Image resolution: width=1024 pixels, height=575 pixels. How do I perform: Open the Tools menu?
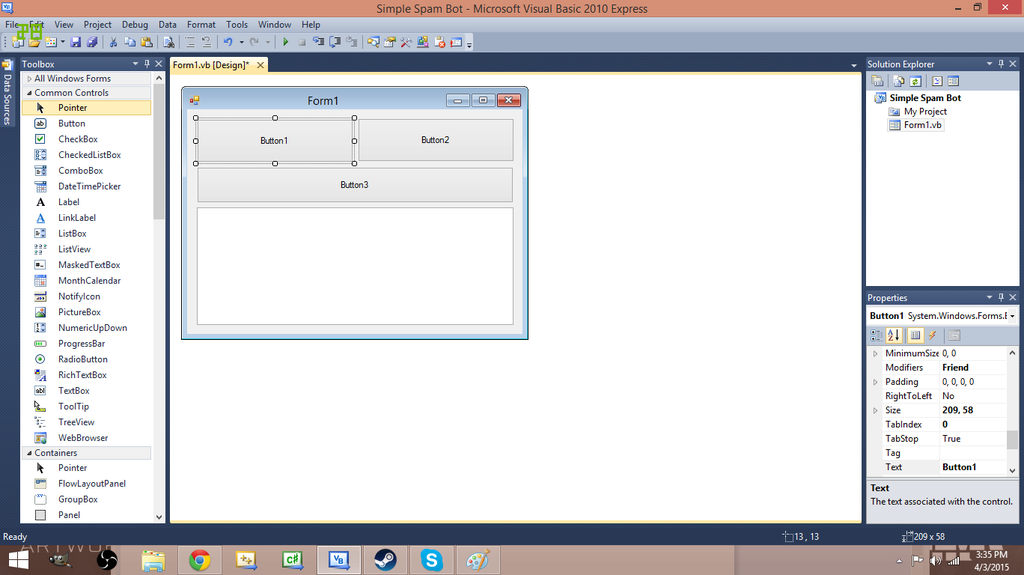[x=236, y=25]
